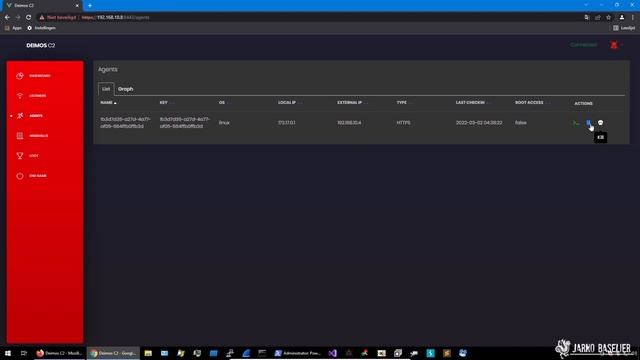Open Visual Studio from the taskbar
This screenshot has height=360, width=640.
pyautogui.click(x=333, y=353)
